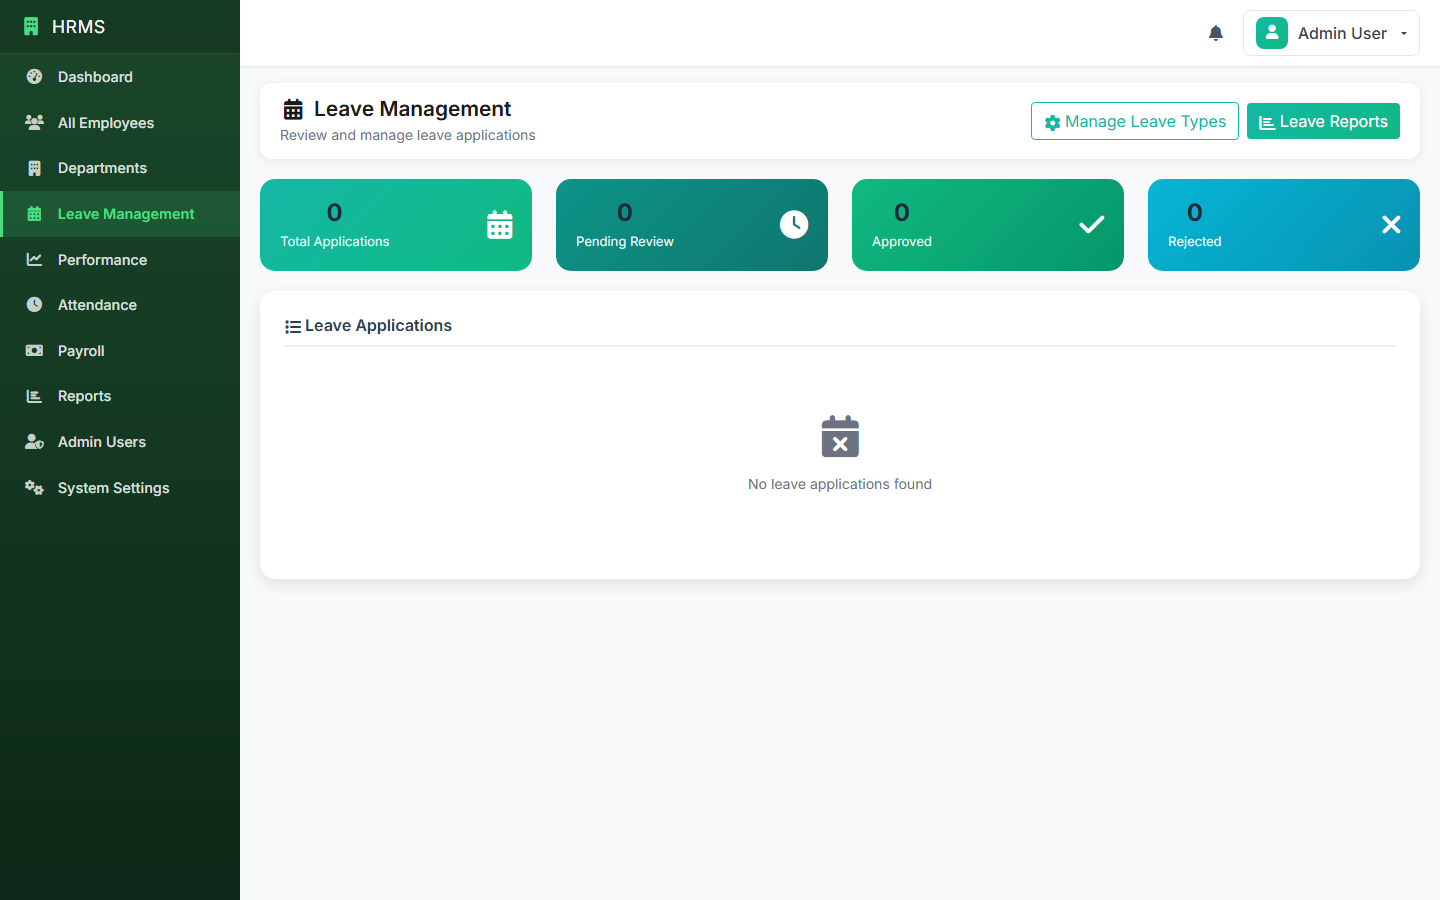Click the list icon beside Leave Applications

(x=293, y=327)
